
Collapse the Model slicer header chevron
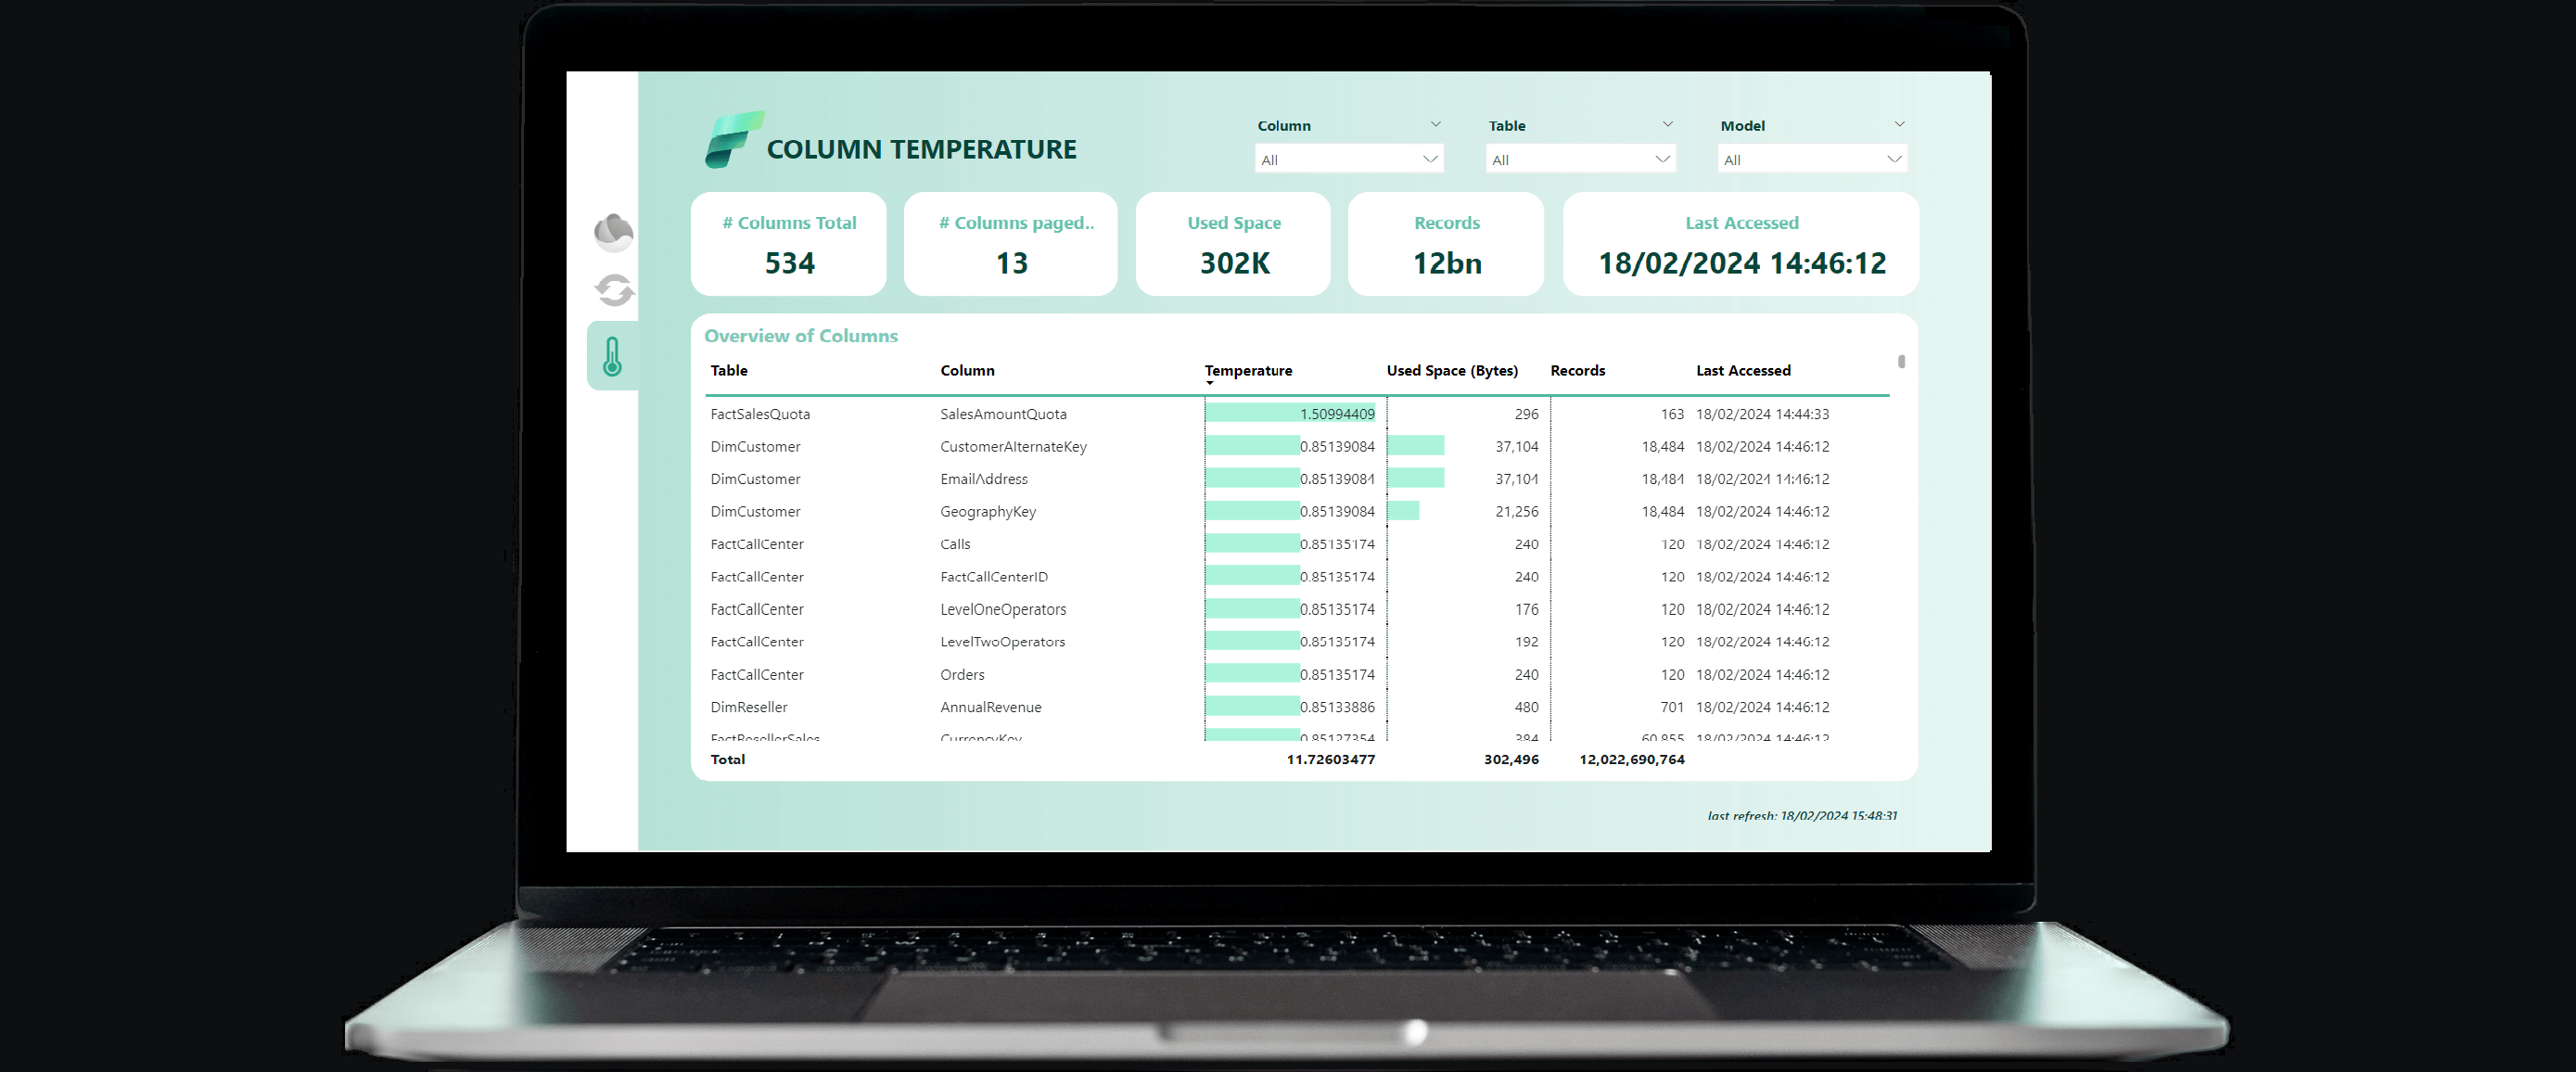(1899, 125)
